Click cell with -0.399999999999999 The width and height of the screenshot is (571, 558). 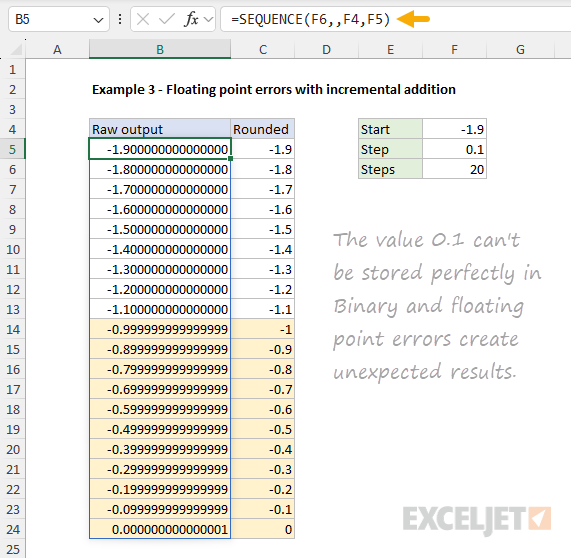(x=160, y=449)
